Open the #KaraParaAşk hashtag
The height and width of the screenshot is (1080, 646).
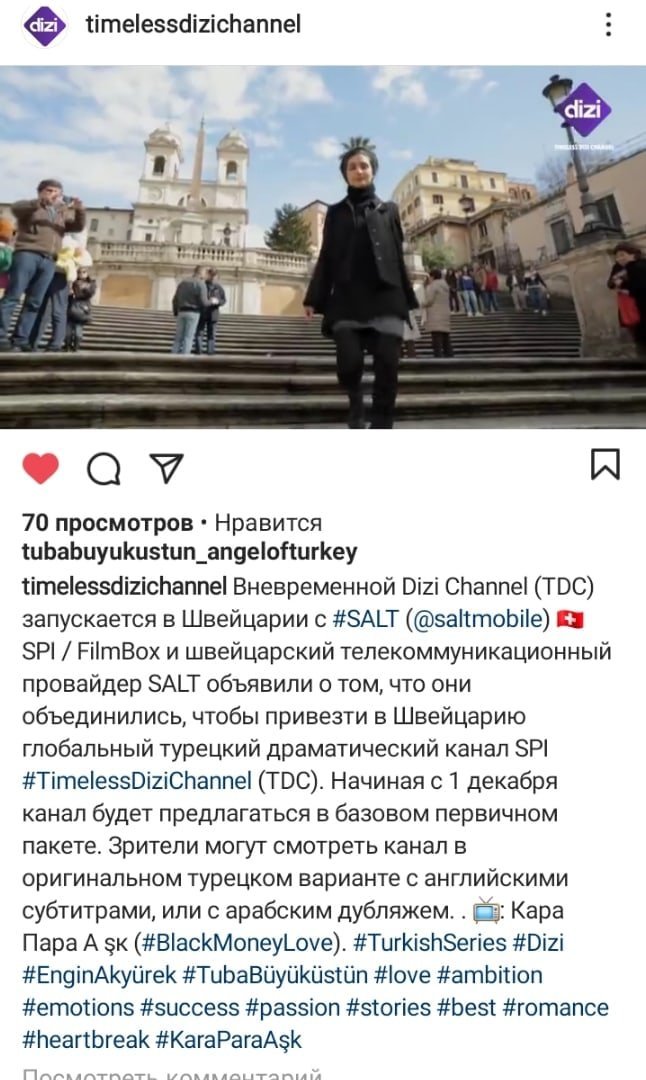[x=229, y=1040]
